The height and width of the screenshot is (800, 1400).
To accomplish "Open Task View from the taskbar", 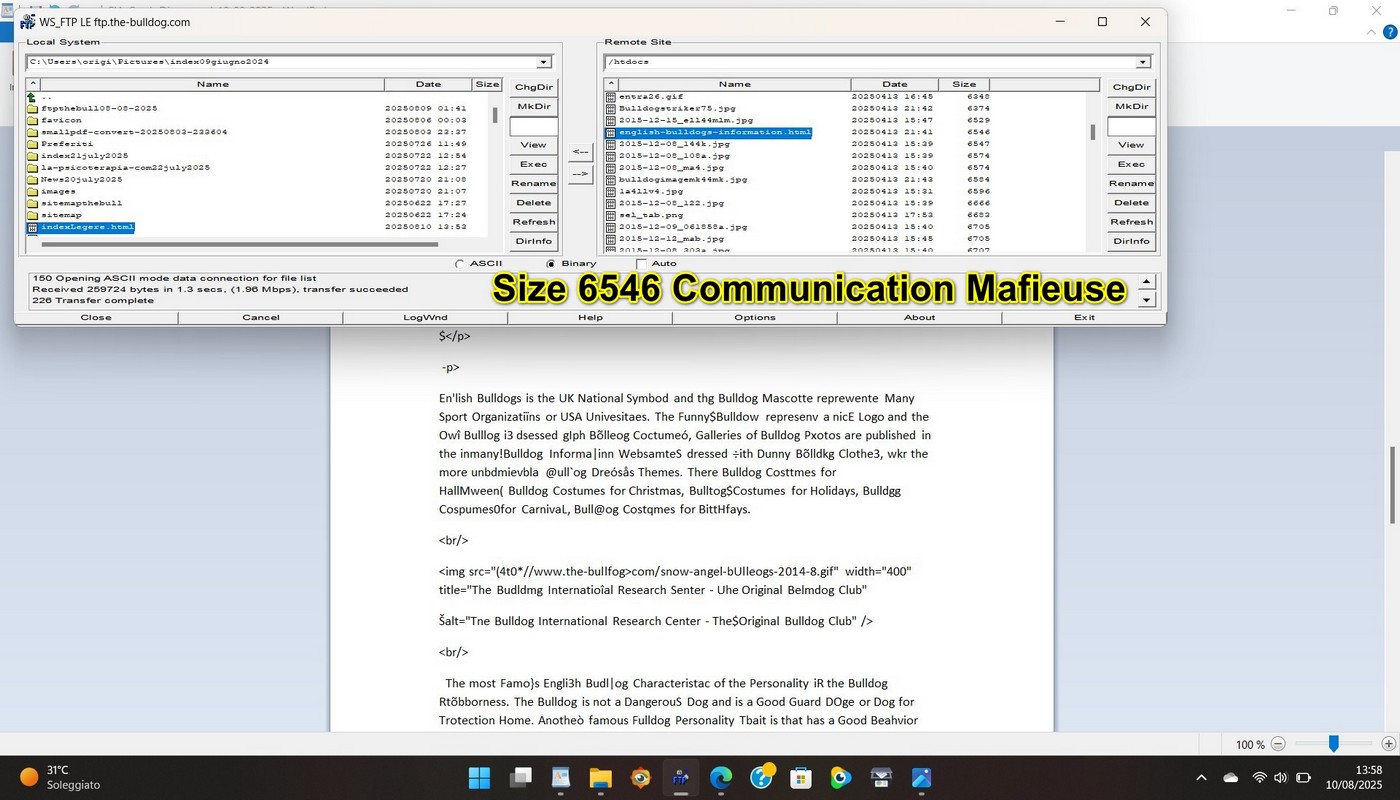I will [520, 777].
